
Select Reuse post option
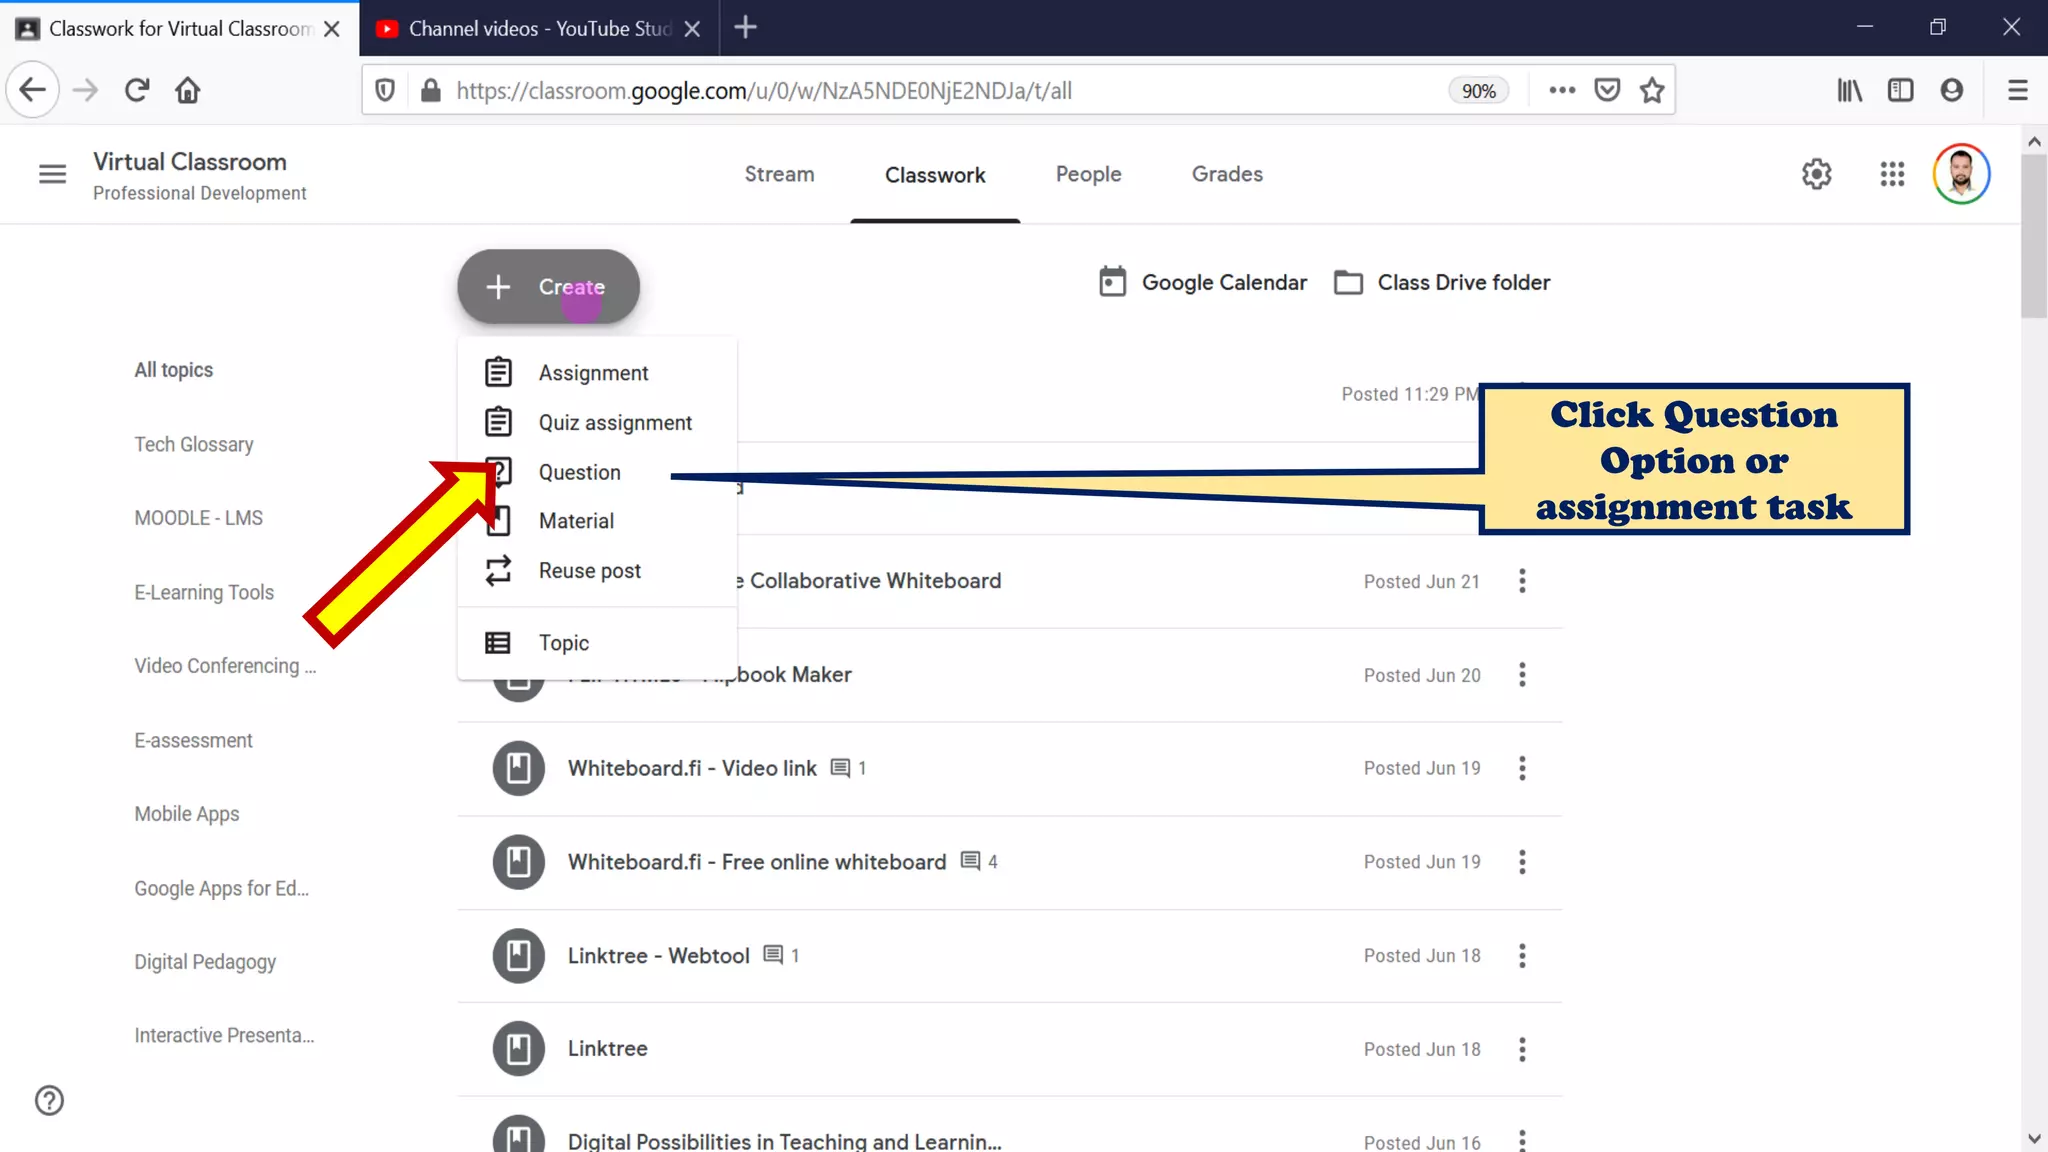(x=596, y=571)
